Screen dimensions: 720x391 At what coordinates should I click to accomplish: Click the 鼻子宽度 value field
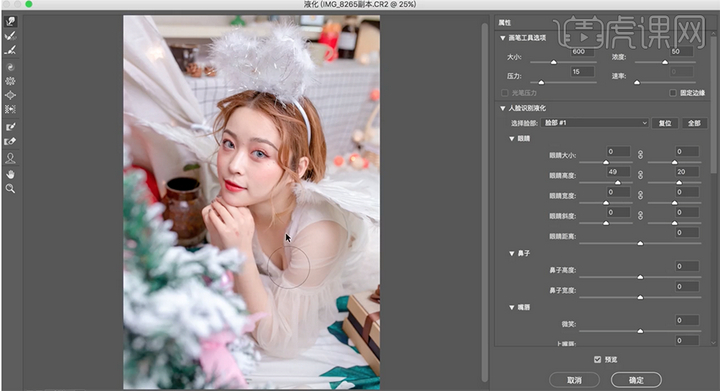click(x=687, y=286)
